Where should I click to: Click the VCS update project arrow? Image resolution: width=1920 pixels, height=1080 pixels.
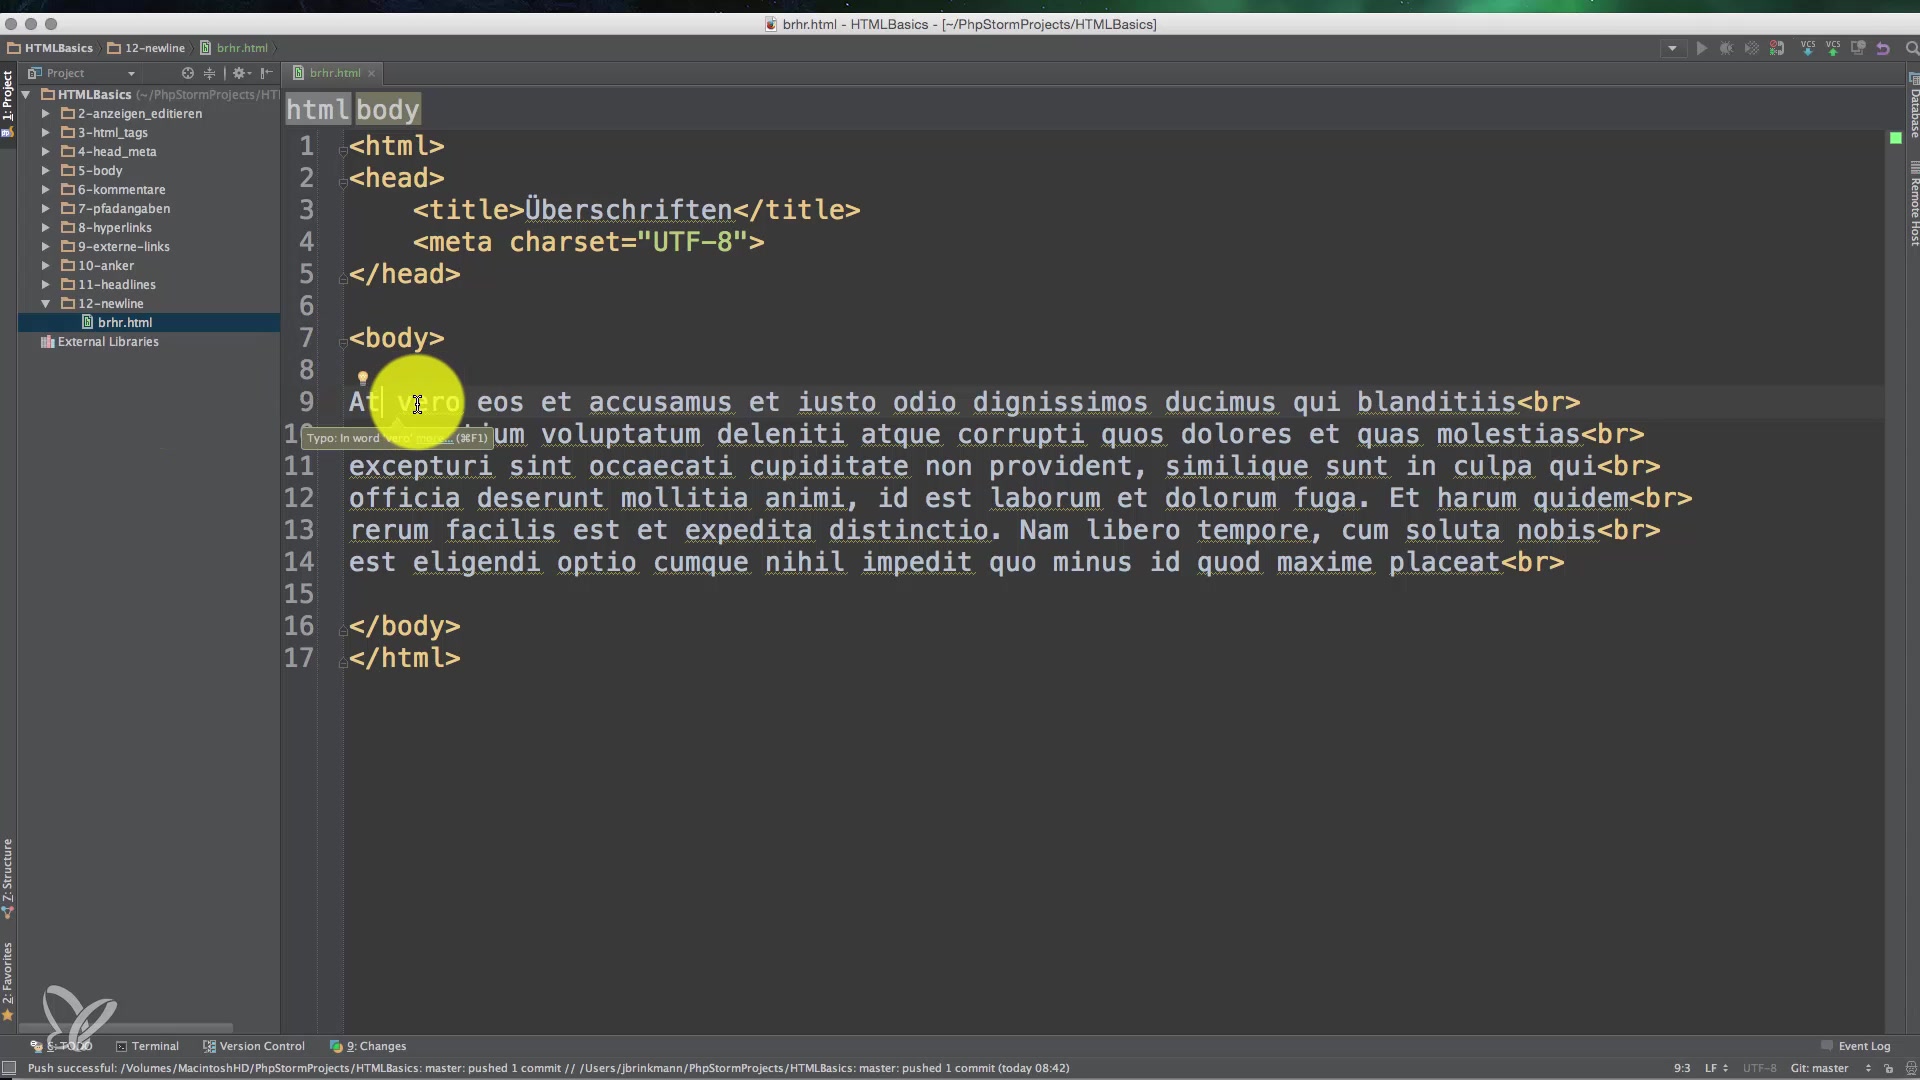tap(1807, 48)
